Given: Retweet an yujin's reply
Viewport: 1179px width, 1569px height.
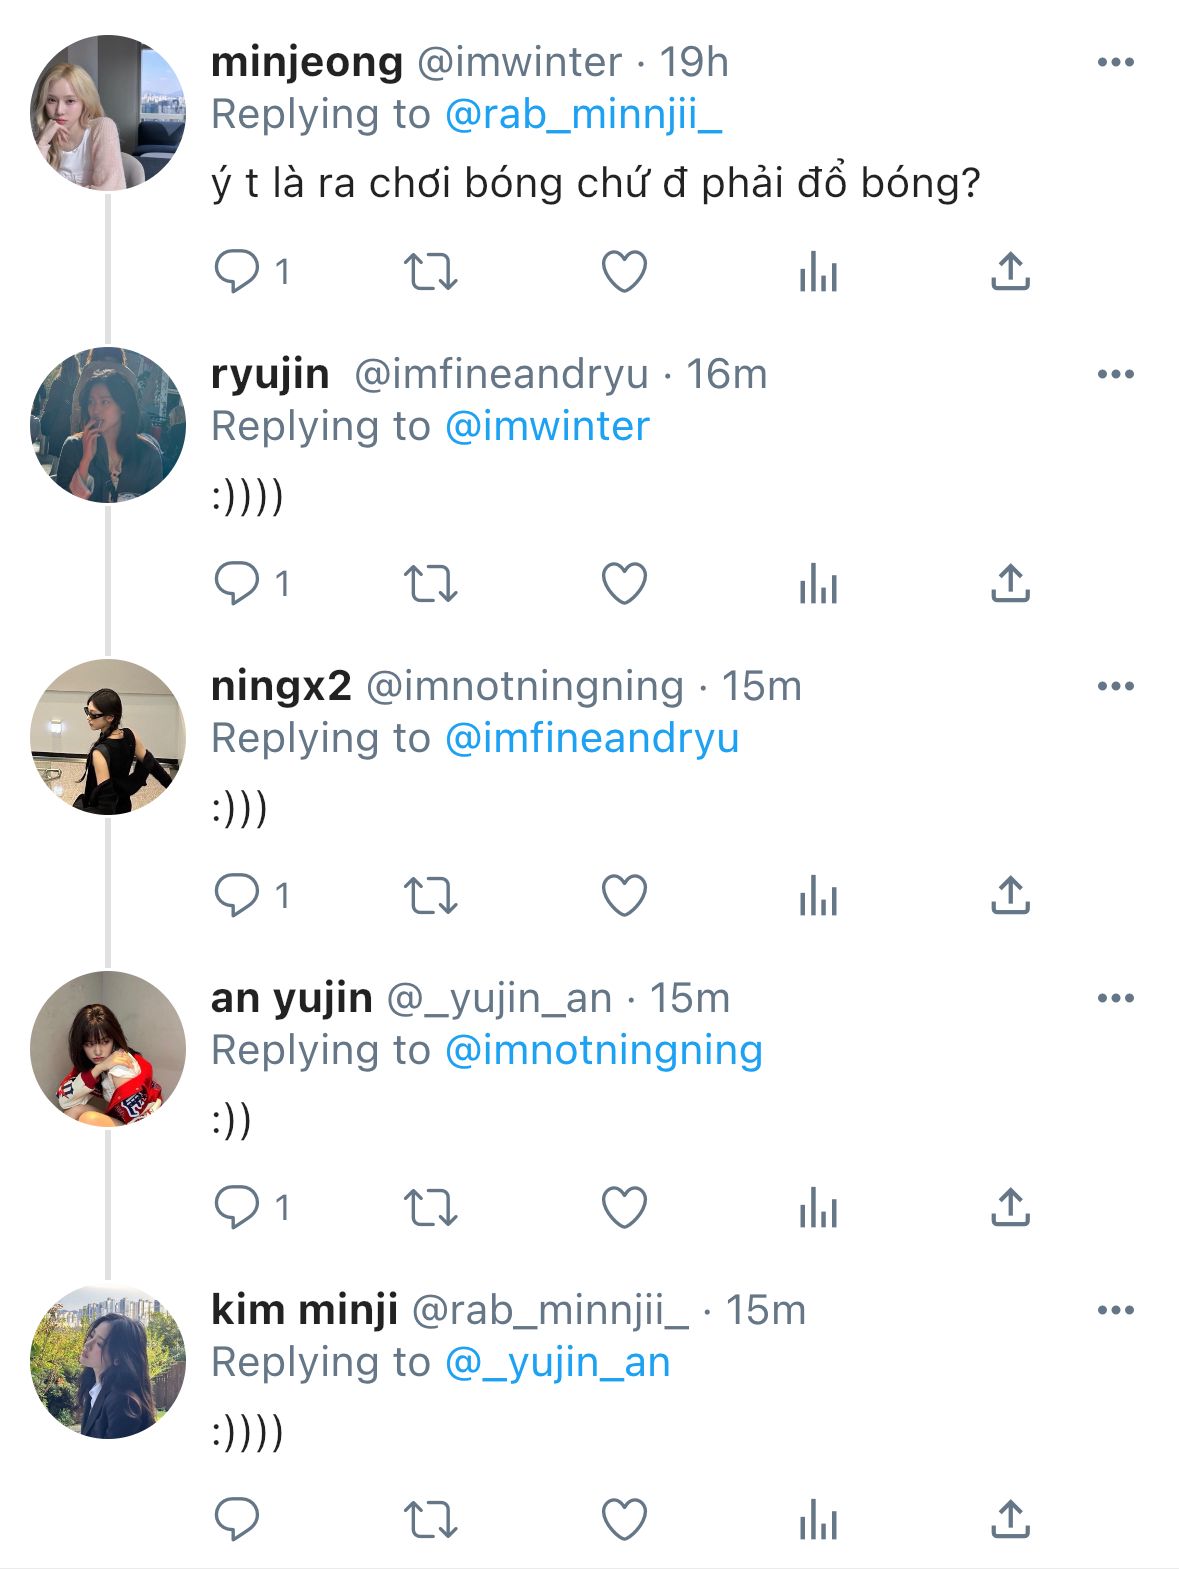Looking at the screenshot, I should tap(430, 1207).
